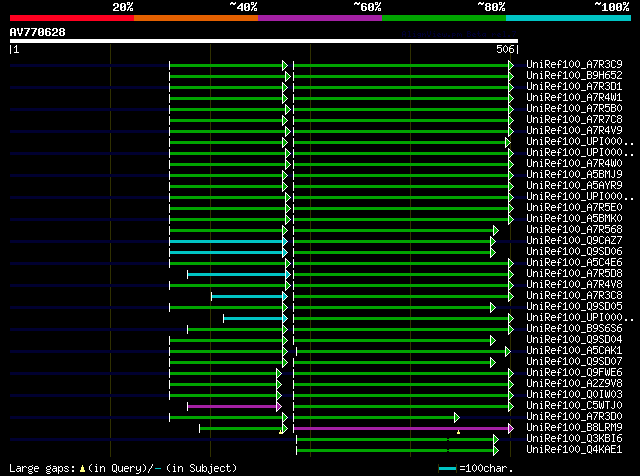Image resolution: width=640 pixels, height=476 pixels.
Task: Click the cyan alignment bar in A7R3C8 row
Action: point(247,297)
